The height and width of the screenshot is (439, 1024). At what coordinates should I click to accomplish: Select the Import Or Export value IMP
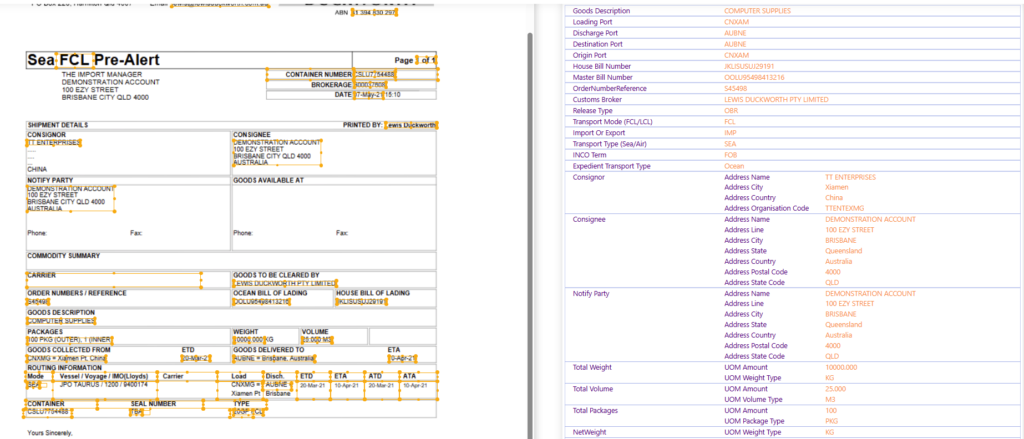730,133
